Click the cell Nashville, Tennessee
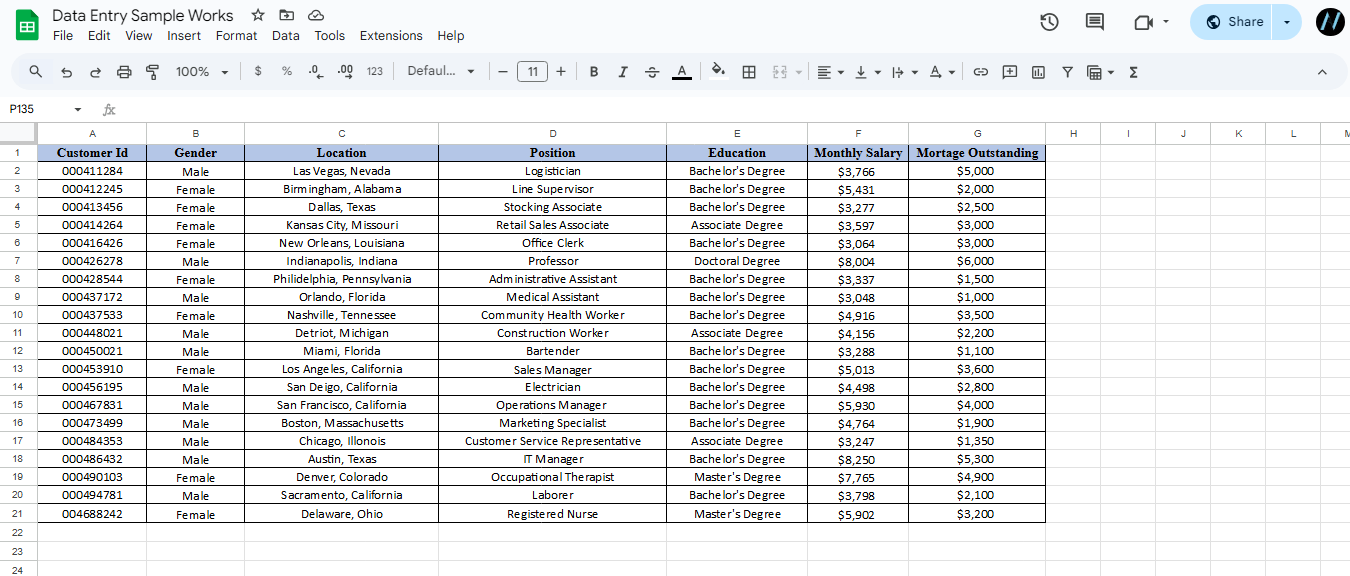The width and height of the screenshot is (1350, 576). click(342, 315)
